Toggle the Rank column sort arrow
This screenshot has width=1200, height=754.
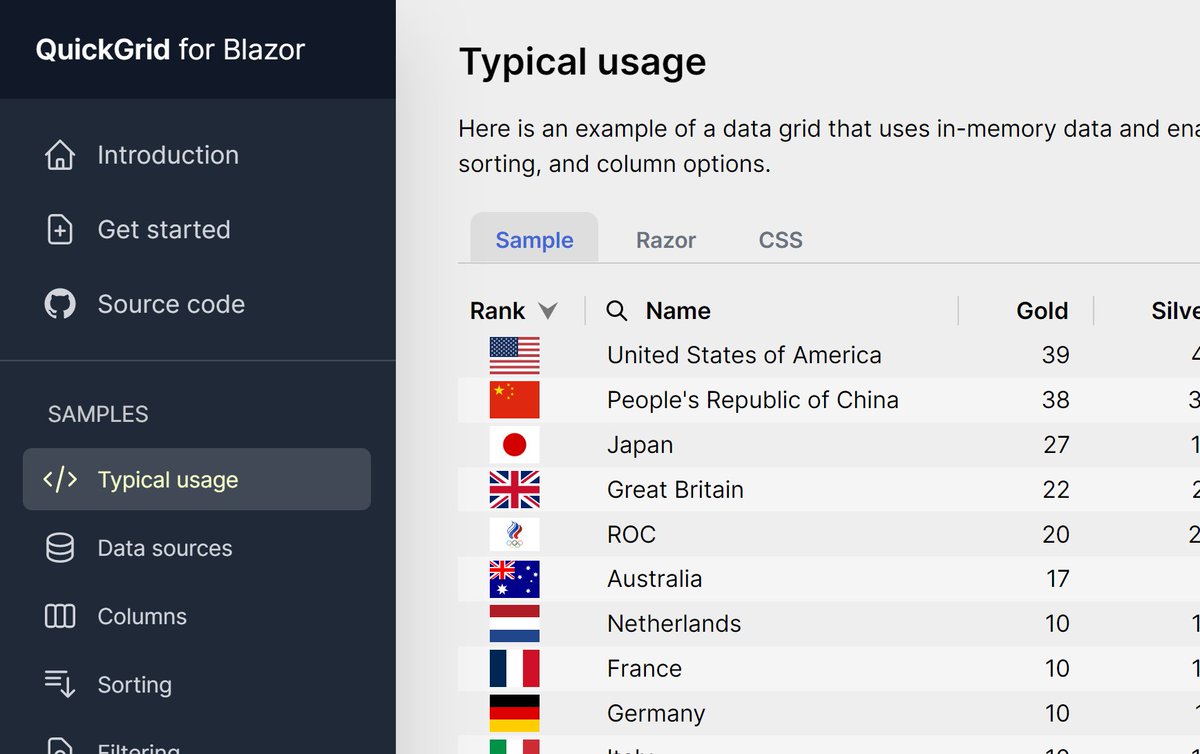coord(548,311)
